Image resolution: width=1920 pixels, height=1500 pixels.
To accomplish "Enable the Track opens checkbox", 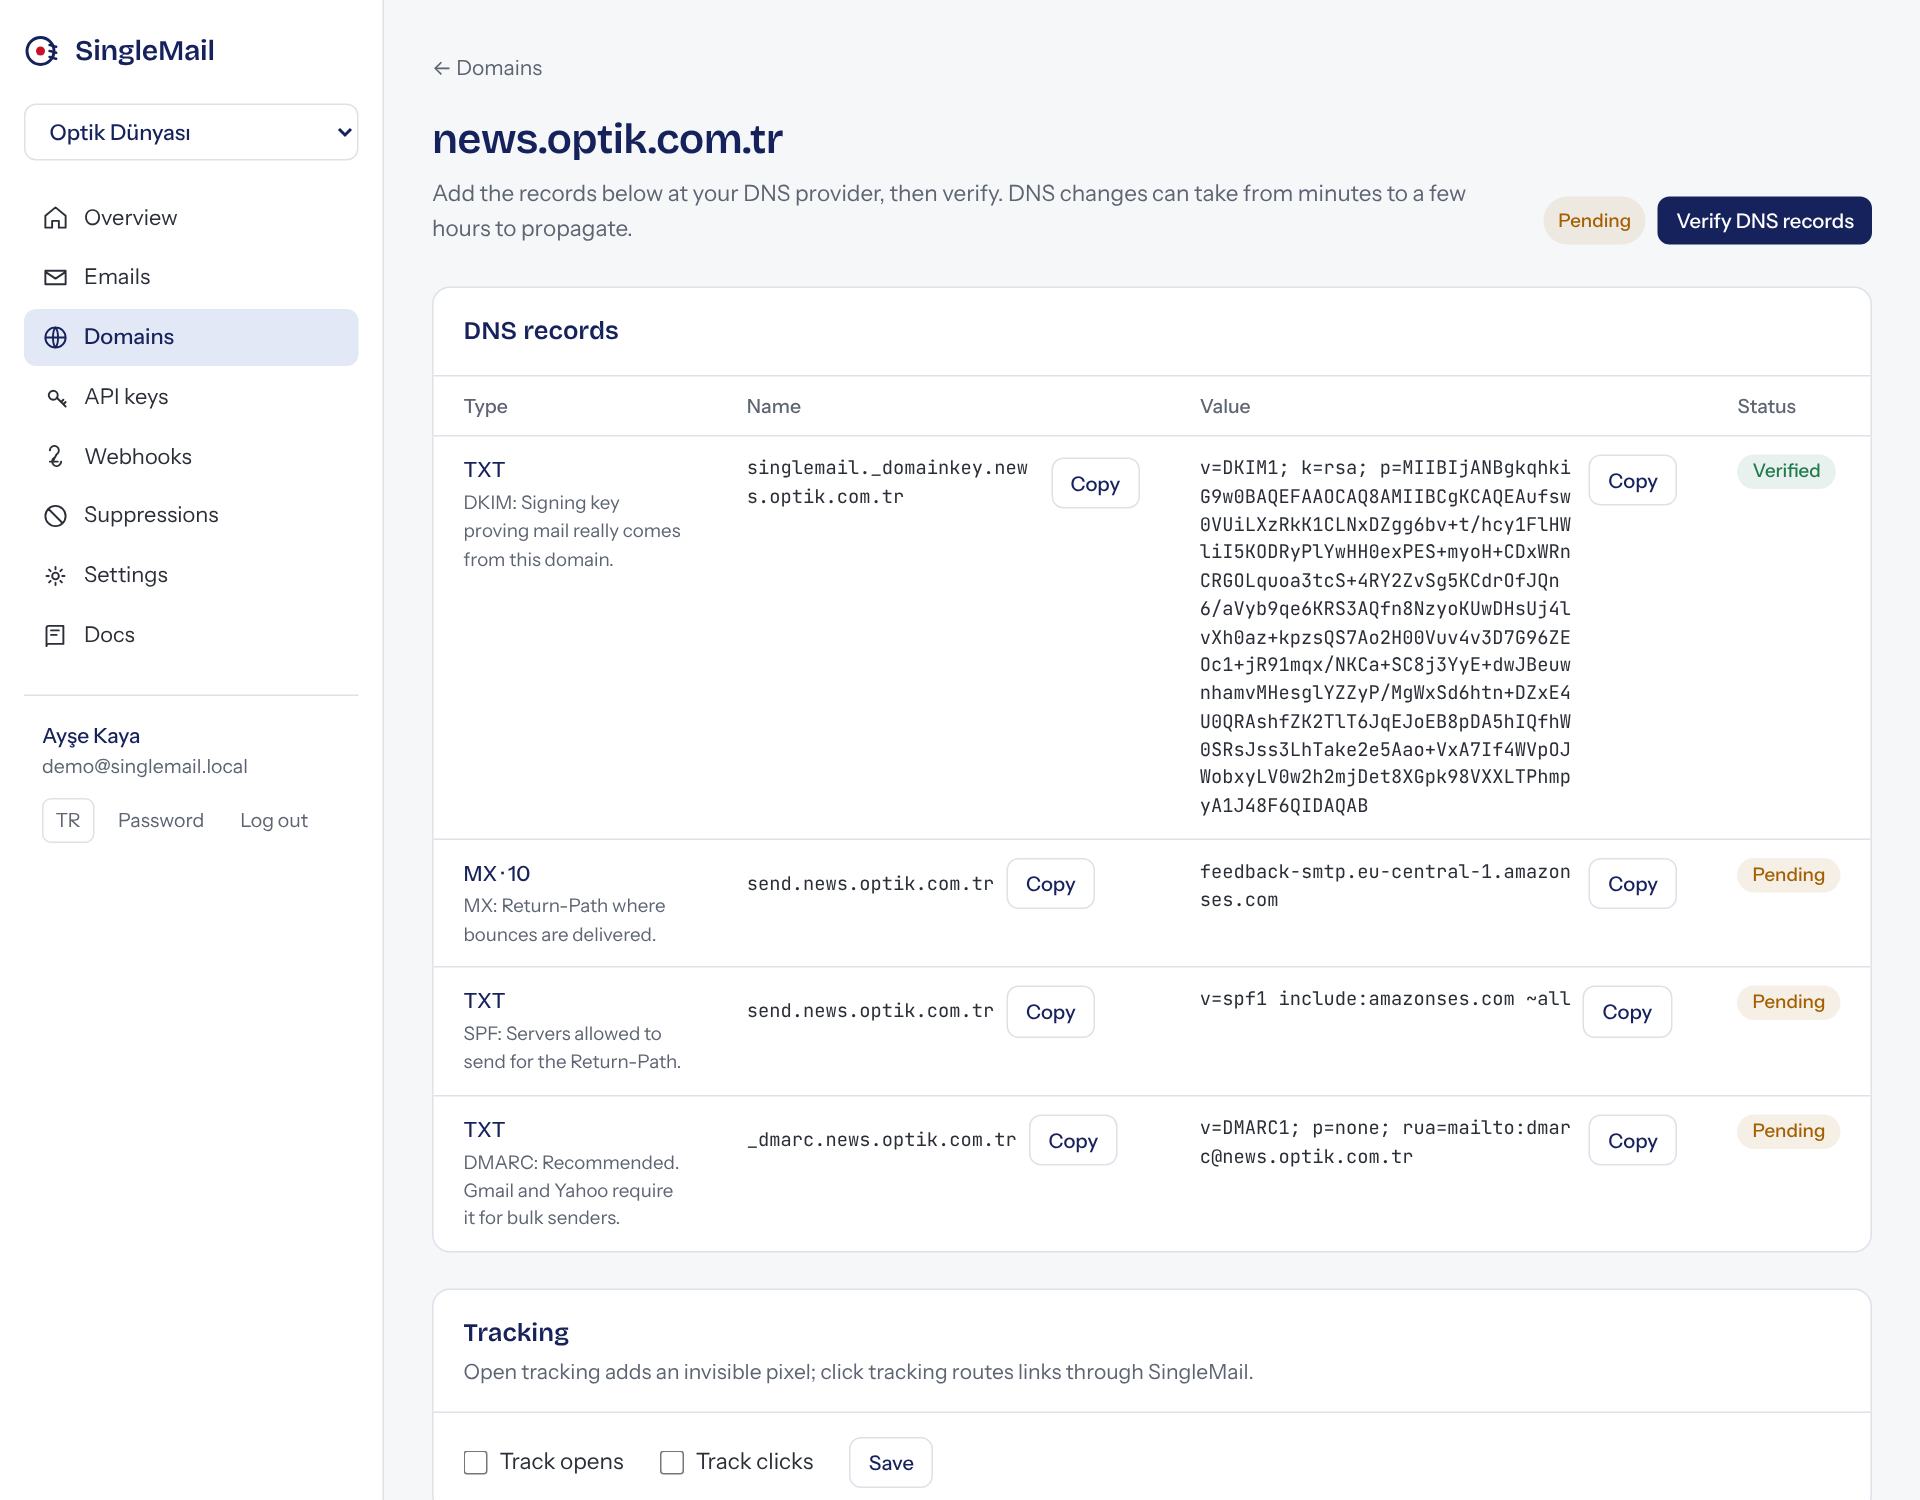I will click(476, 1462).
